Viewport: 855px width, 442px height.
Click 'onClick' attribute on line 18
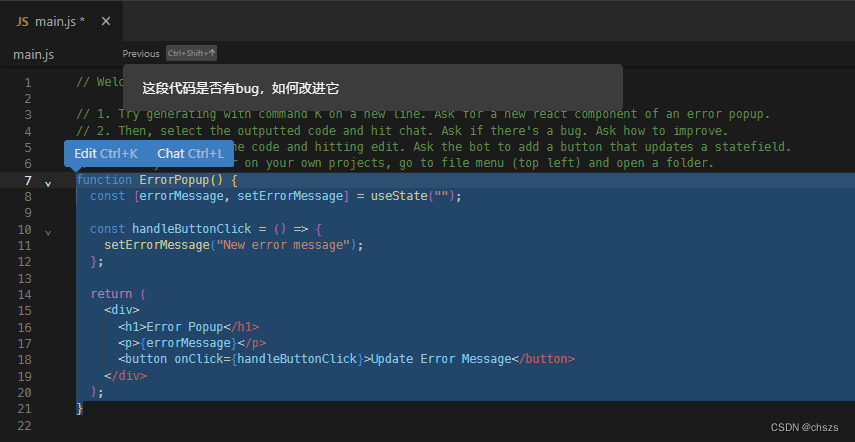point(198,359)
